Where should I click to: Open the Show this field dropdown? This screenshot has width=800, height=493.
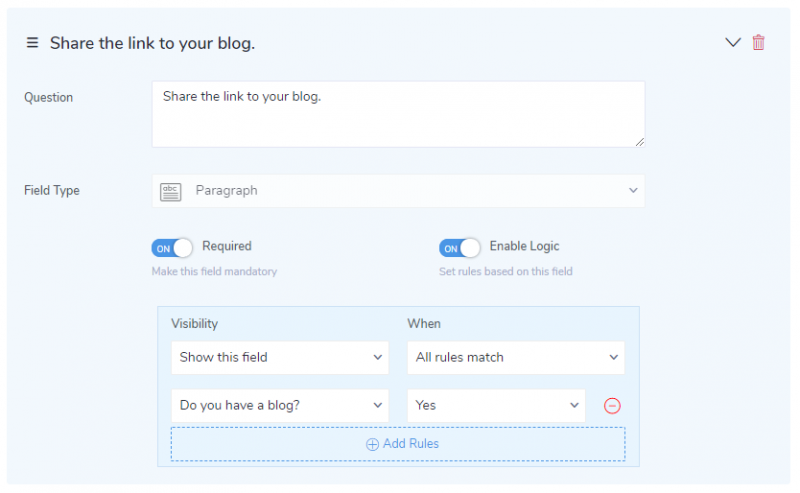279,357
